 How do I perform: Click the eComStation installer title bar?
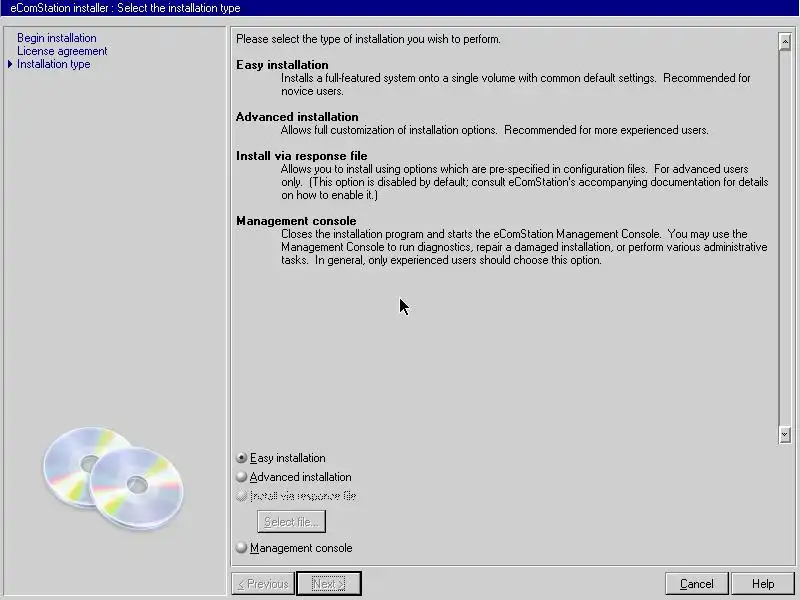coord(400,8)
